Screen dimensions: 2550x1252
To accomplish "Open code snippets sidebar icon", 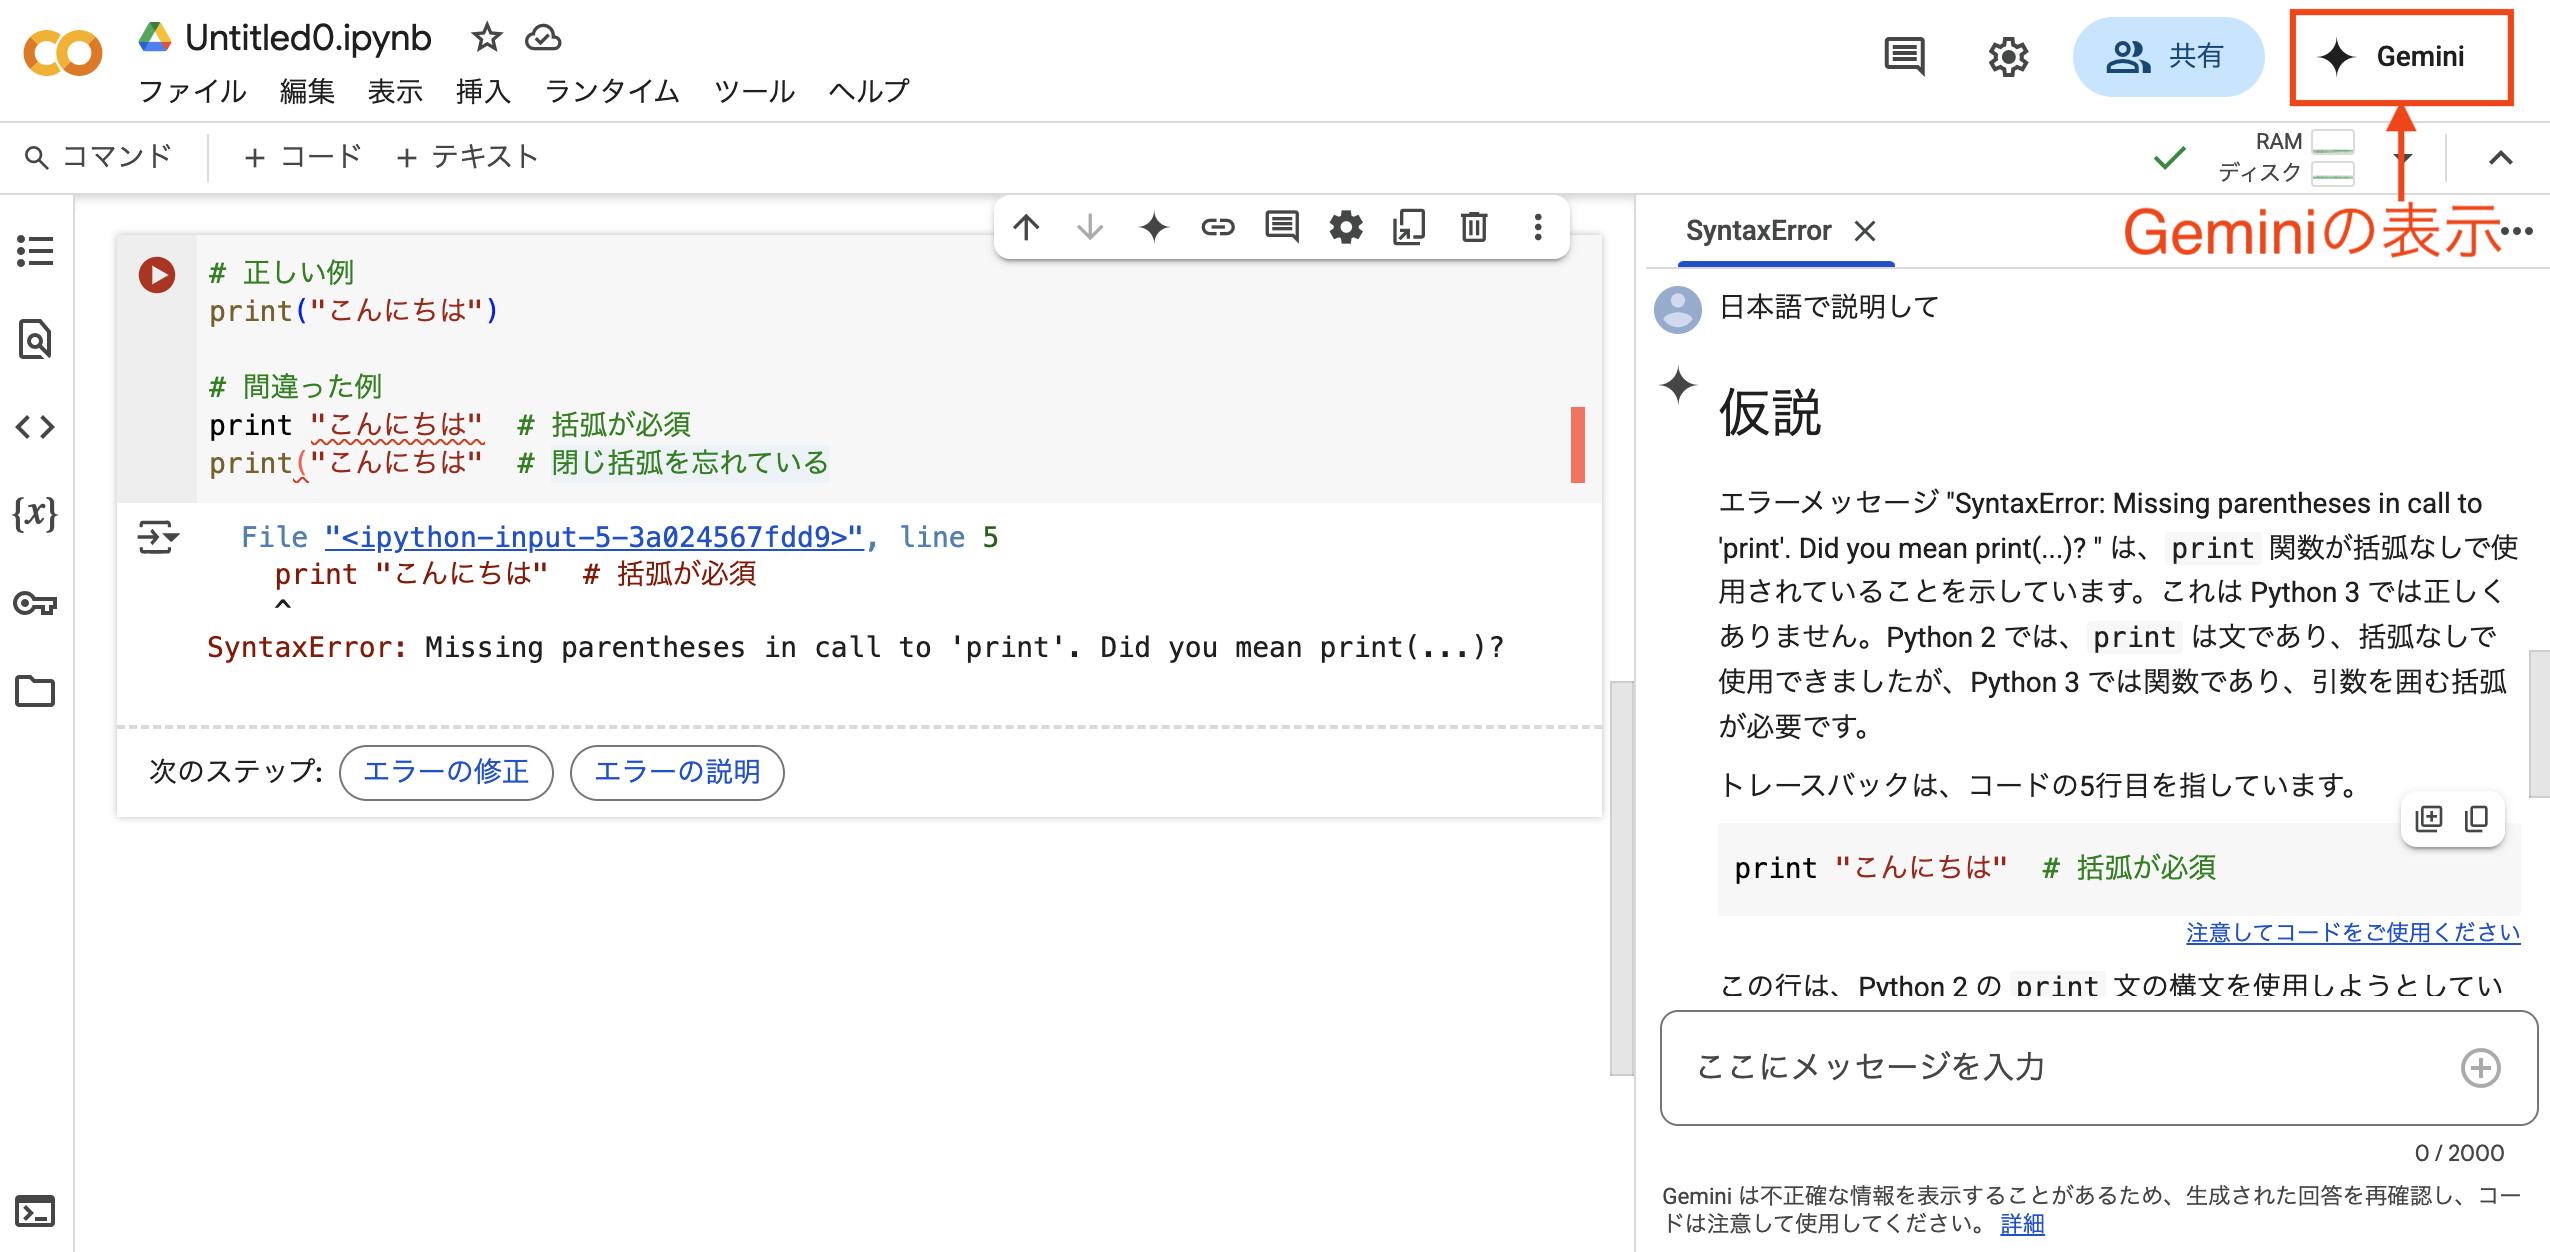I will [35, 427].
